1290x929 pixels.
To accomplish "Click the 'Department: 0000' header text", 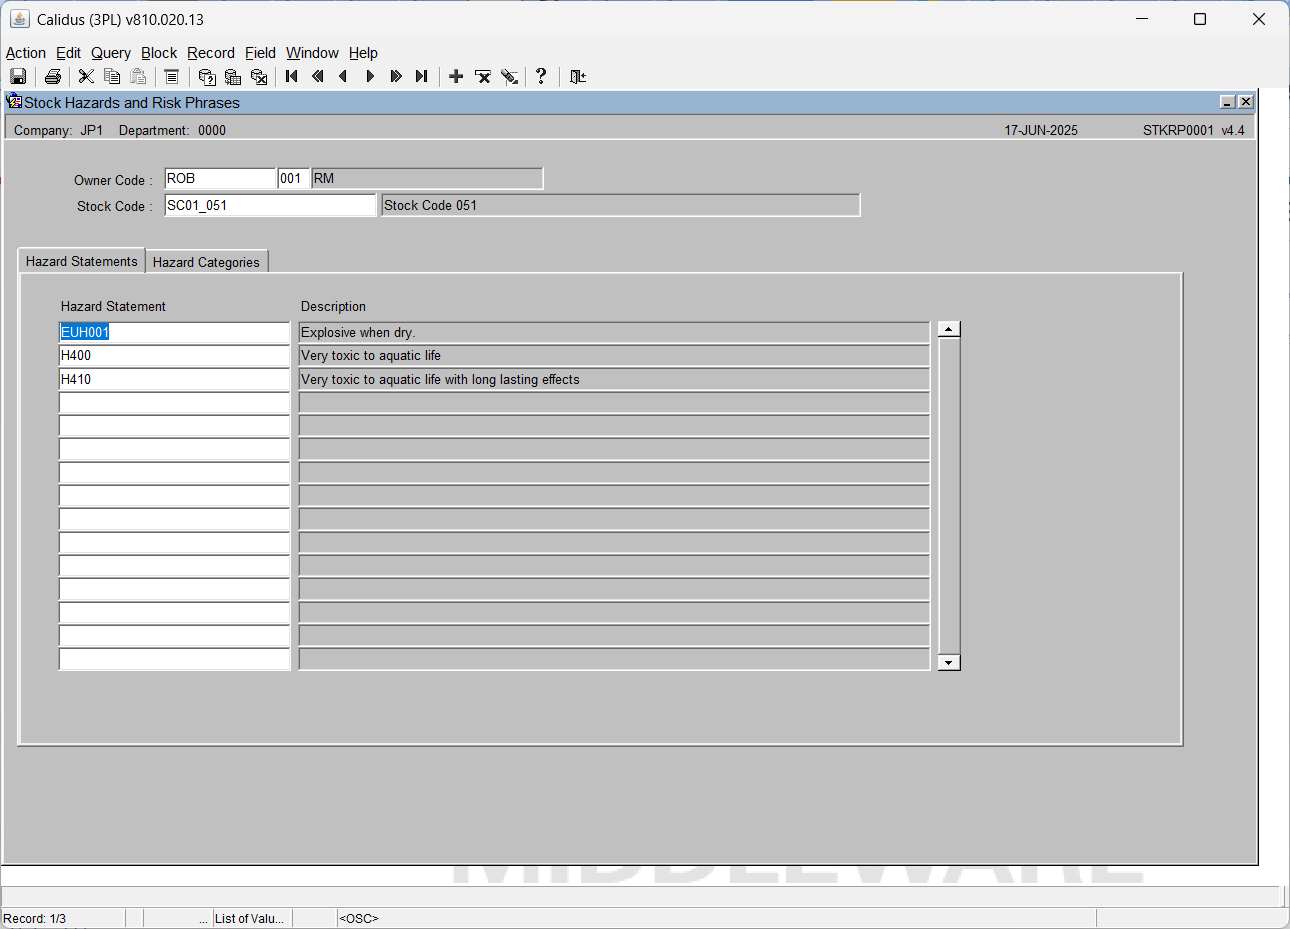I will pyautogui.click(x=172, y=130).
